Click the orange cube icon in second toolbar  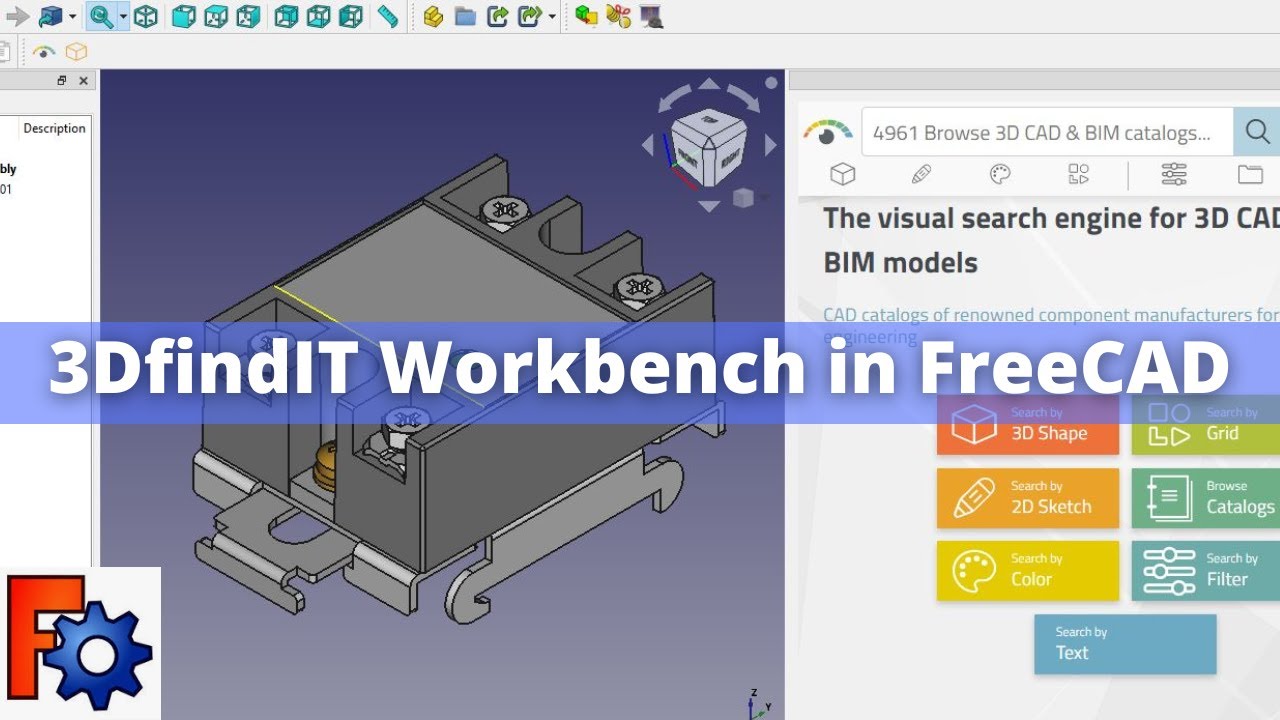[x=76, y=51]
